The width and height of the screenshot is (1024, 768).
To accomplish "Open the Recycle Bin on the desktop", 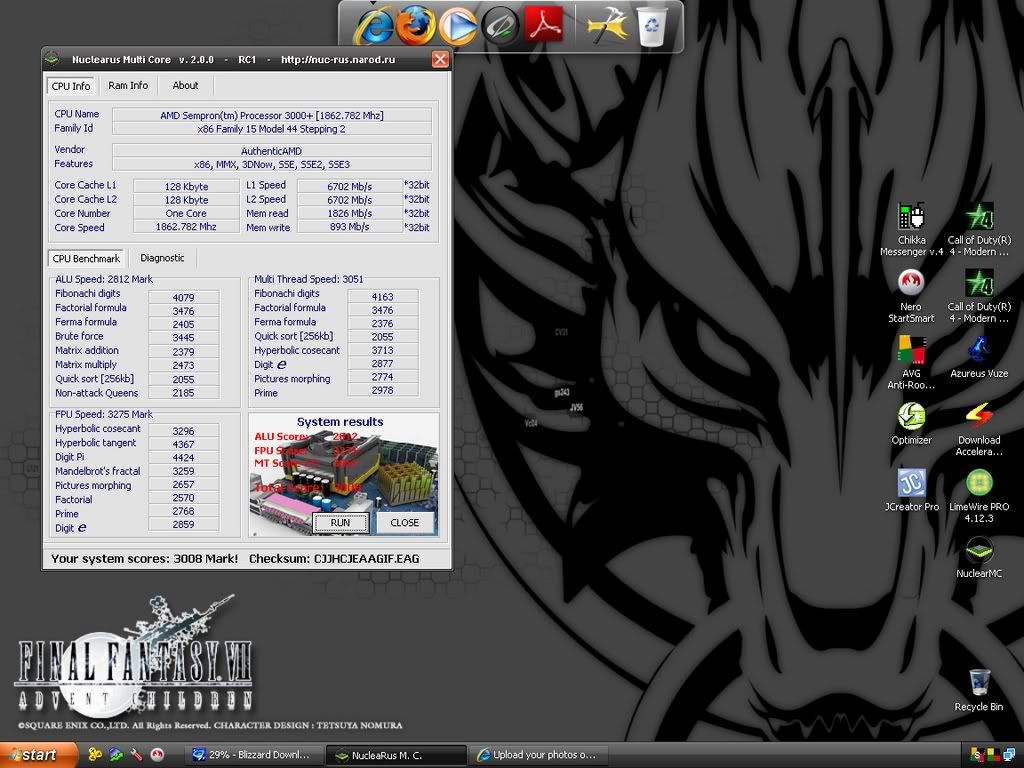I will pos(979,684).
